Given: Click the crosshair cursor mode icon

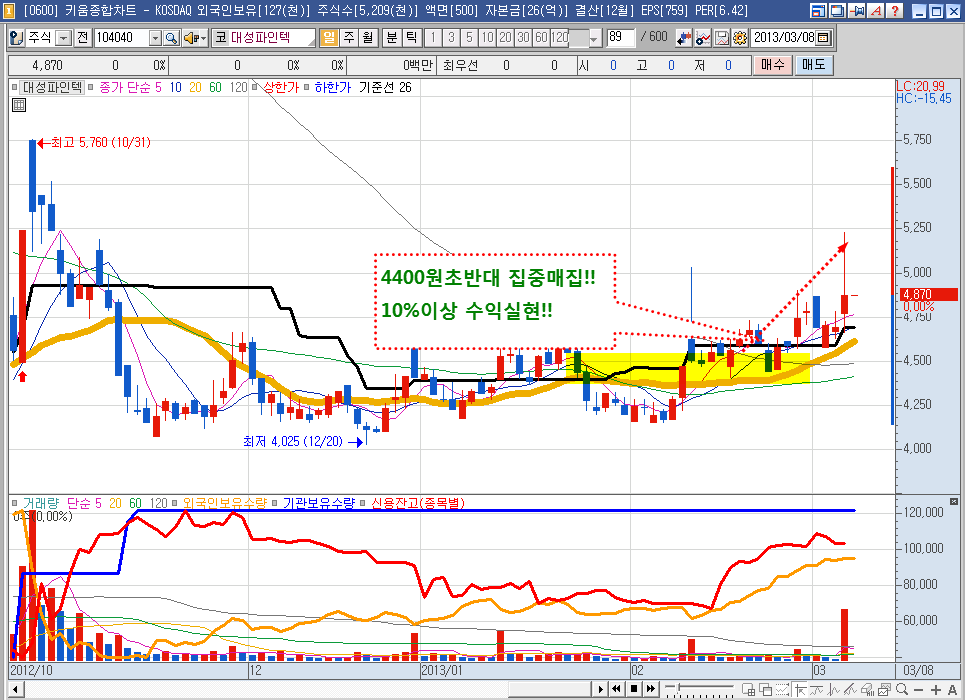Looking at the screenshot, I should [x=800, y=690].
